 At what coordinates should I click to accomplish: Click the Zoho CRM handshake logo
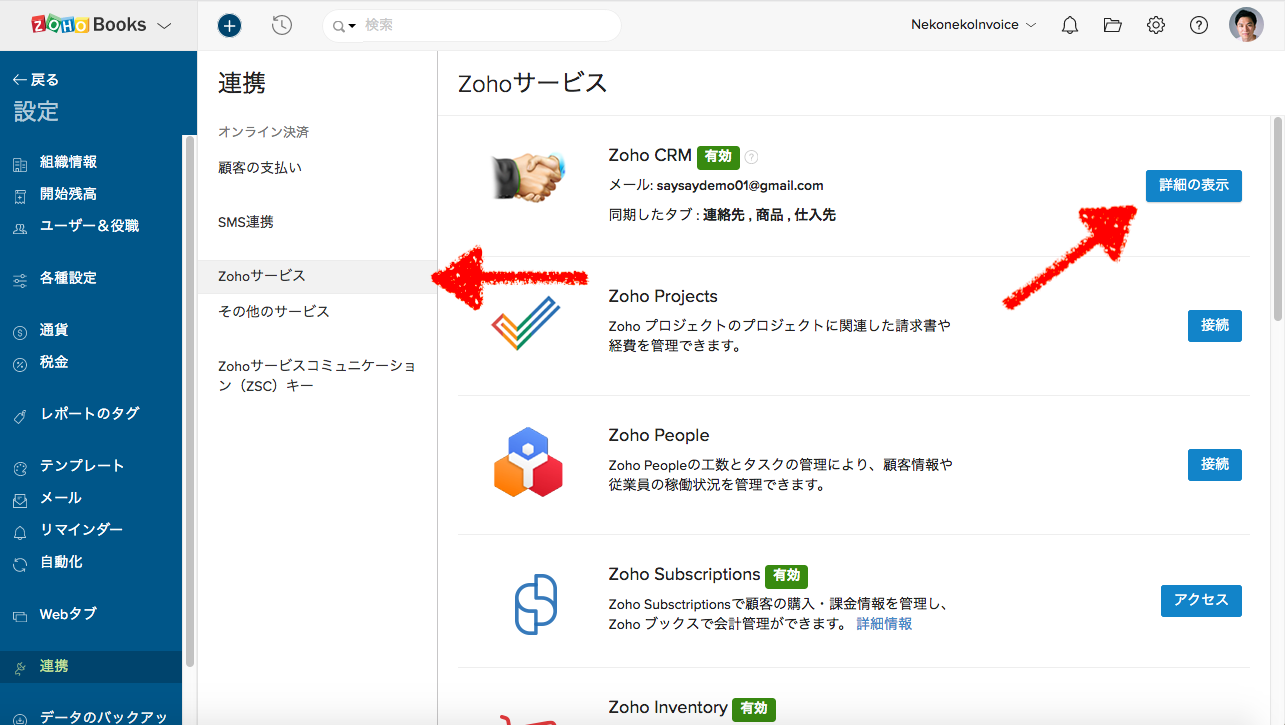528,176
